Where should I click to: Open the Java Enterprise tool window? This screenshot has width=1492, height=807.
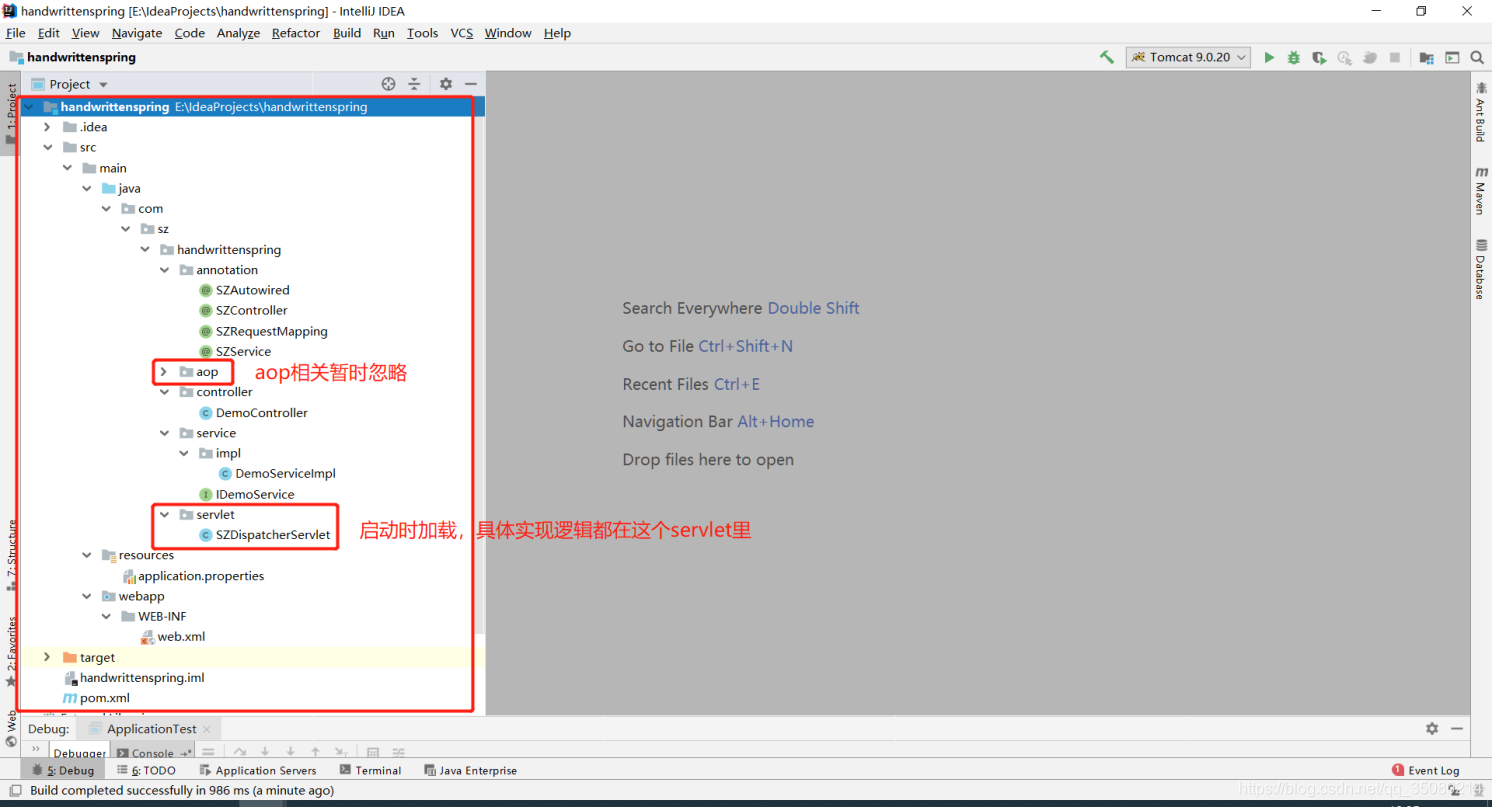[470, 770]
